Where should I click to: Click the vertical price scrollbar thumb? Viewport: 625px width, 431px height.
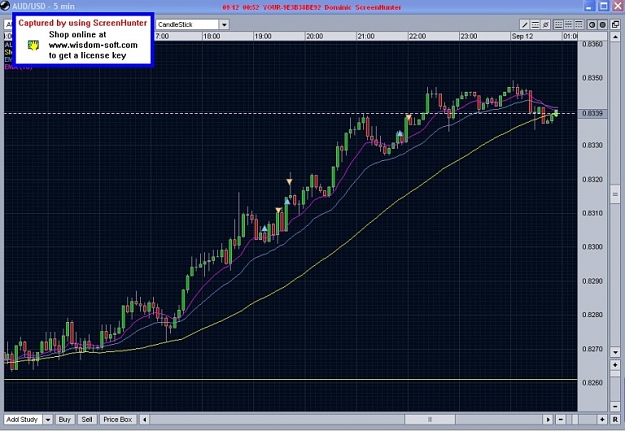tap(615, 195)
